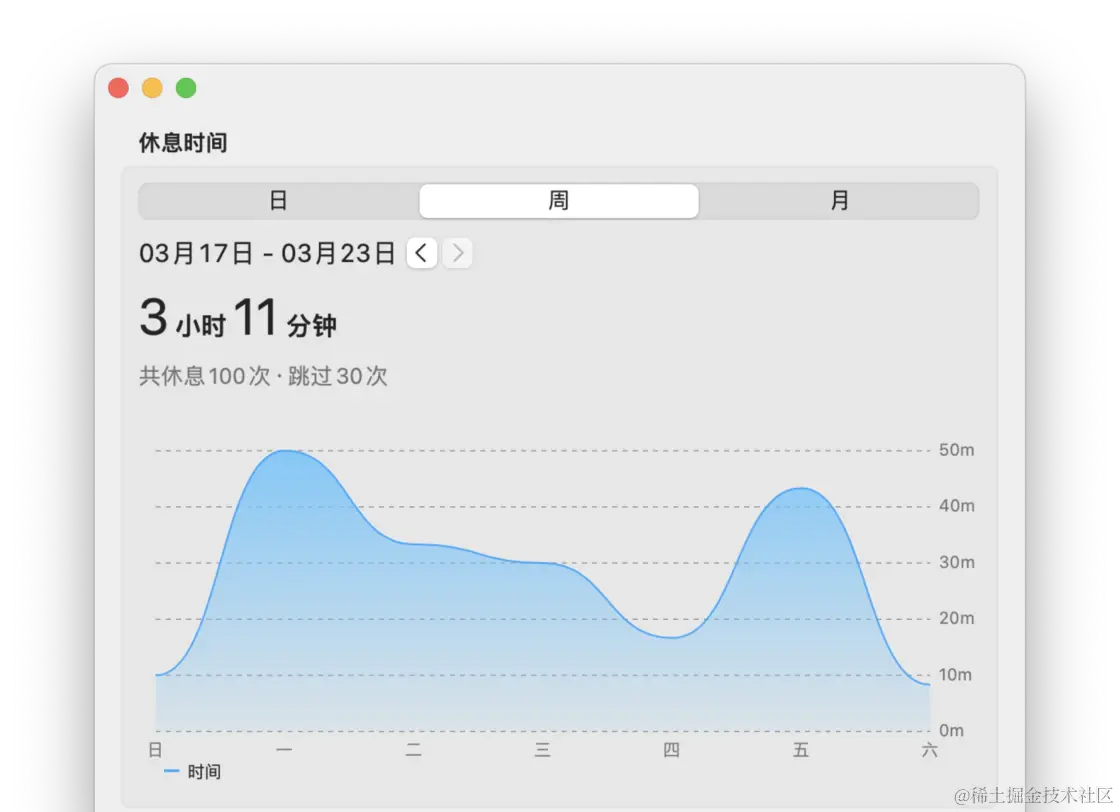Screen dimensions: 1120x812
Task: Switch to the 月 (month) tab
Action: 839,201
